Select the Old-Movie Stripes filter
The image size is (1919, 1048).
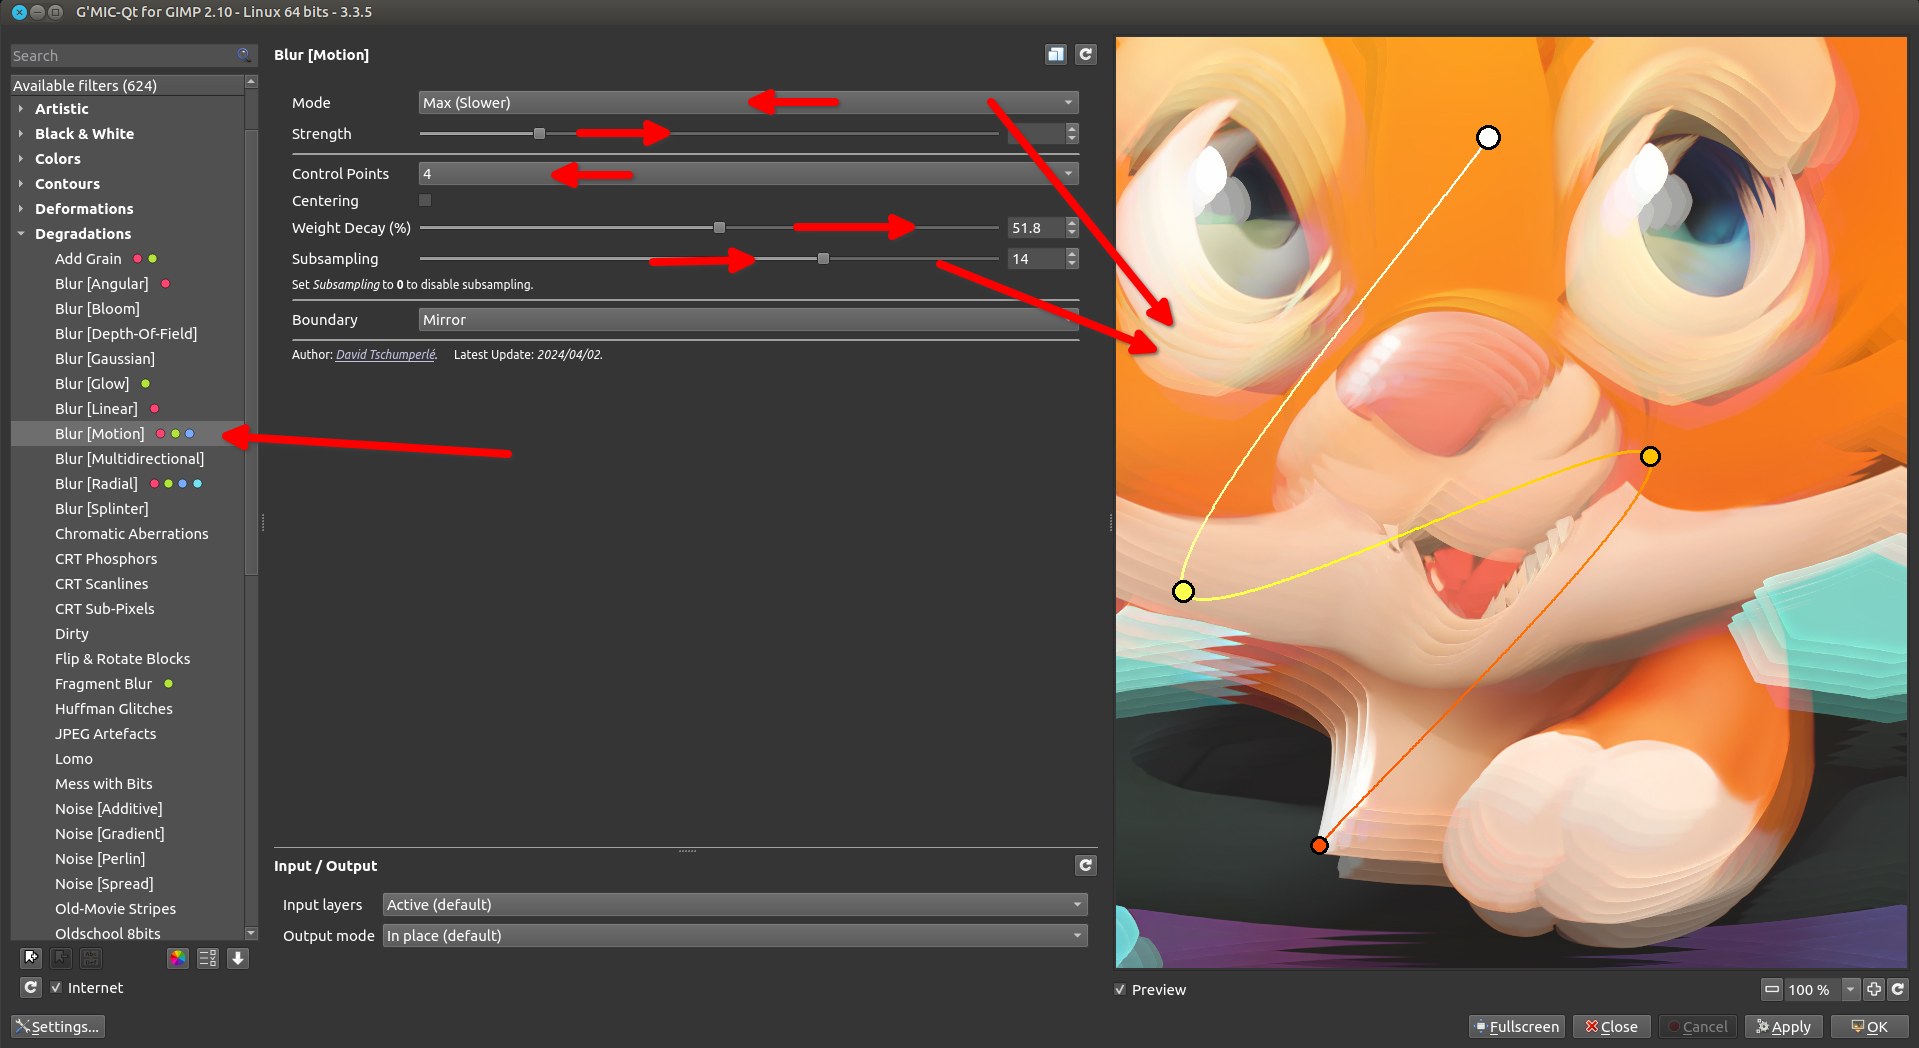point(115,908)
